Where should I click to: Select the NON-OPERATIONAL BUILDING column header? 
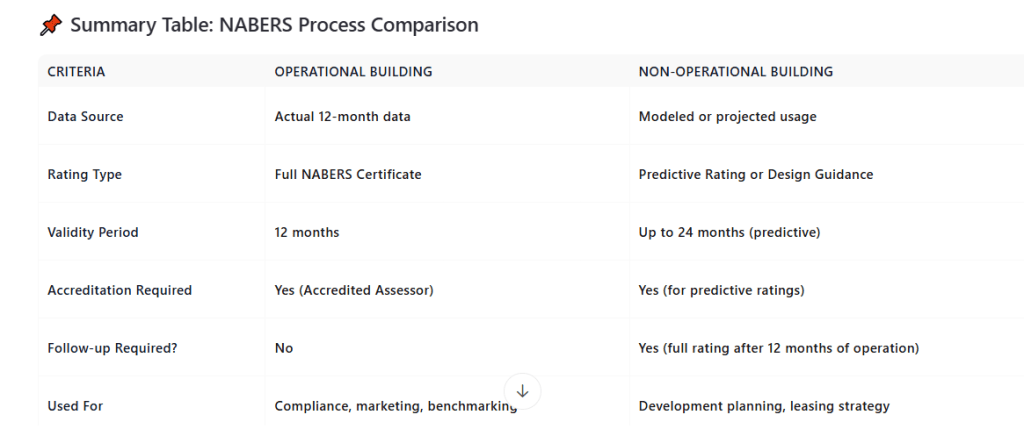pos(736,72)
